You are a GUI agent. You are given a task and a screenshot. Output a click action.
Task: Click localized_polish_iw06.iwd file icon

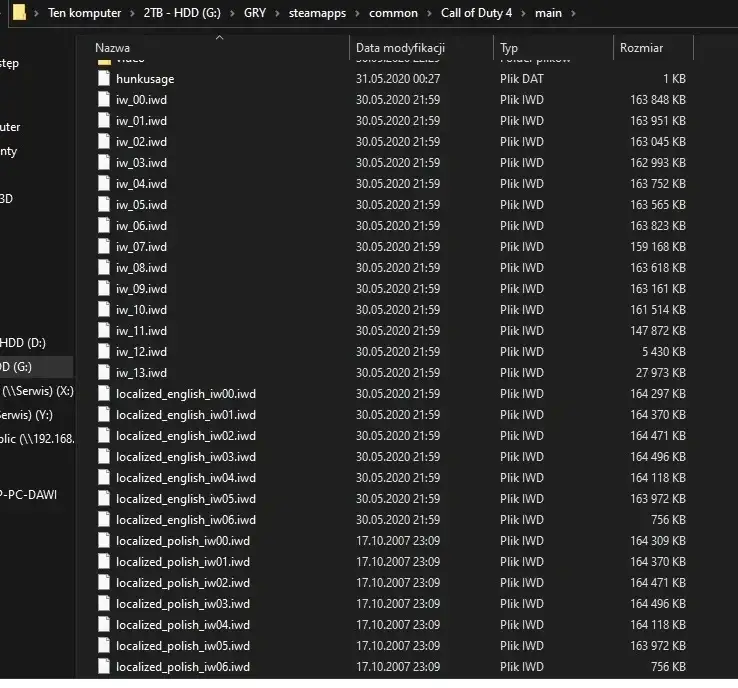coord(104,666)
